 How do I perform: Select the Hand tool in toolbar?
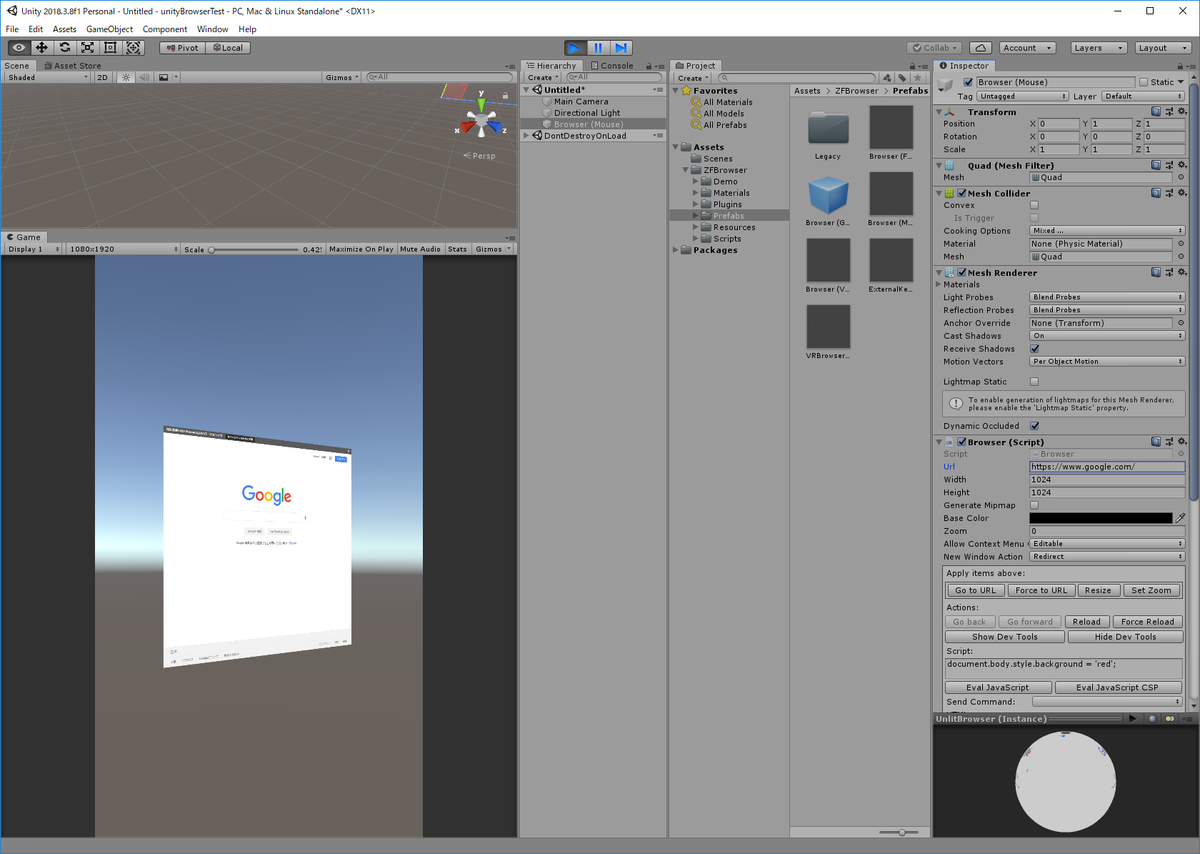tap(19, 47)
